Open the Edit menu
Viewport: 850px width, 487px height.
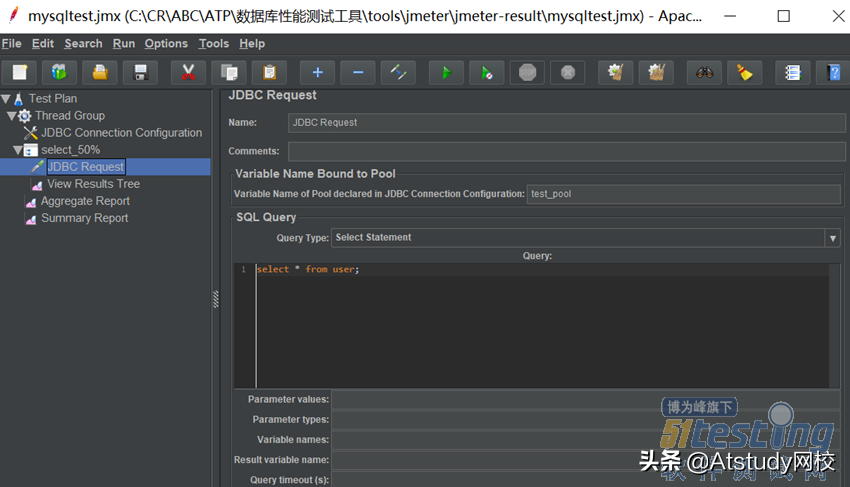click(x=43, y=43)
